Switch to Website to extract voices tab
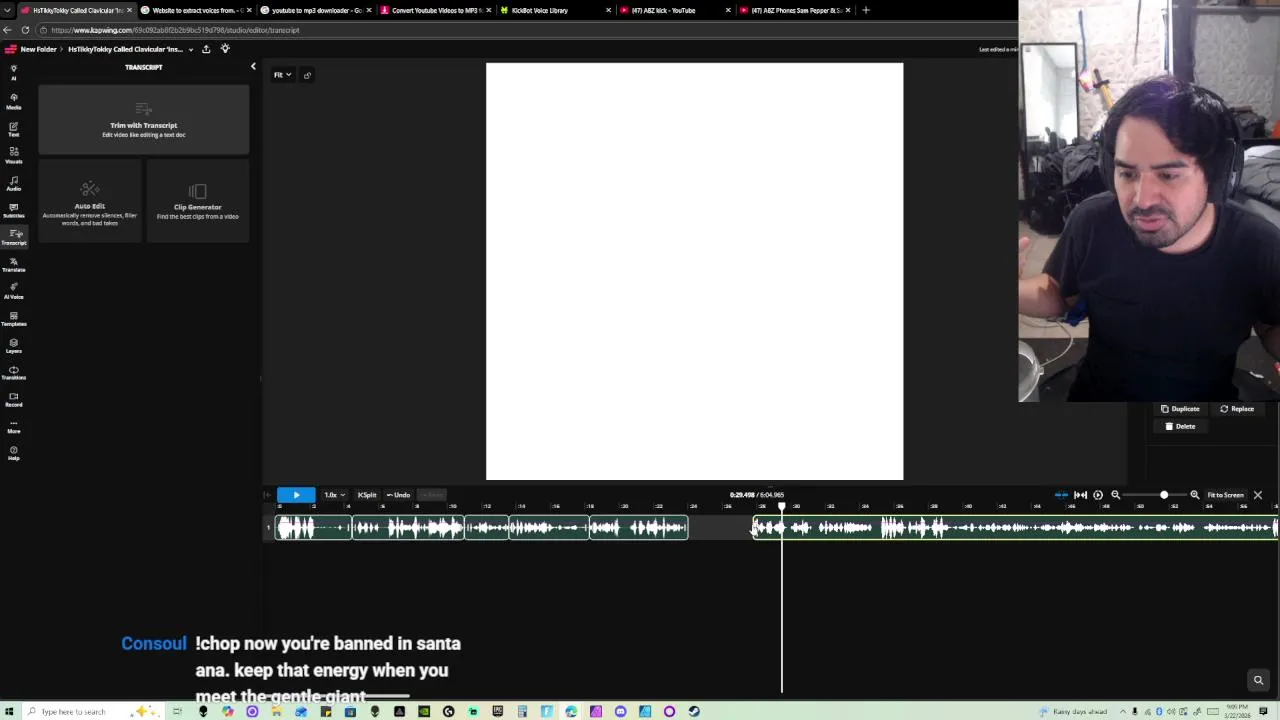The image size is (1280, 720). (x=196, y=10)
